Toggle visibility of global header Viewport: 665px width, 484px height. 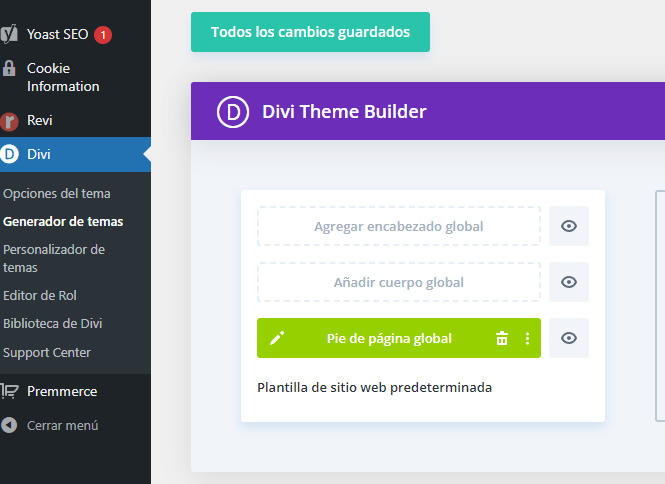(569, 226)
